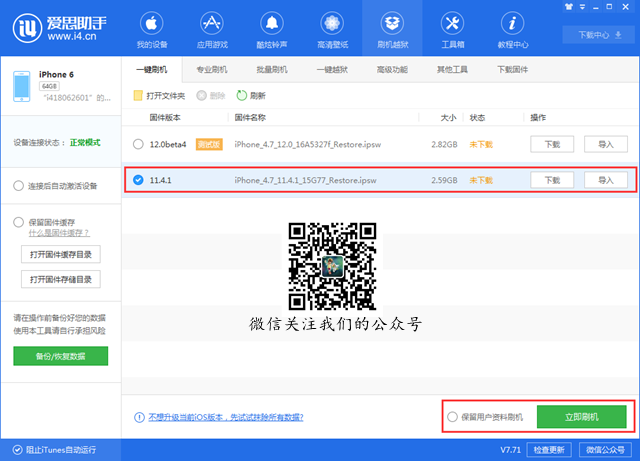Screen dimensions: 640x461
Task: Click the info icon beside the iOS link
Action: [139, 417]
